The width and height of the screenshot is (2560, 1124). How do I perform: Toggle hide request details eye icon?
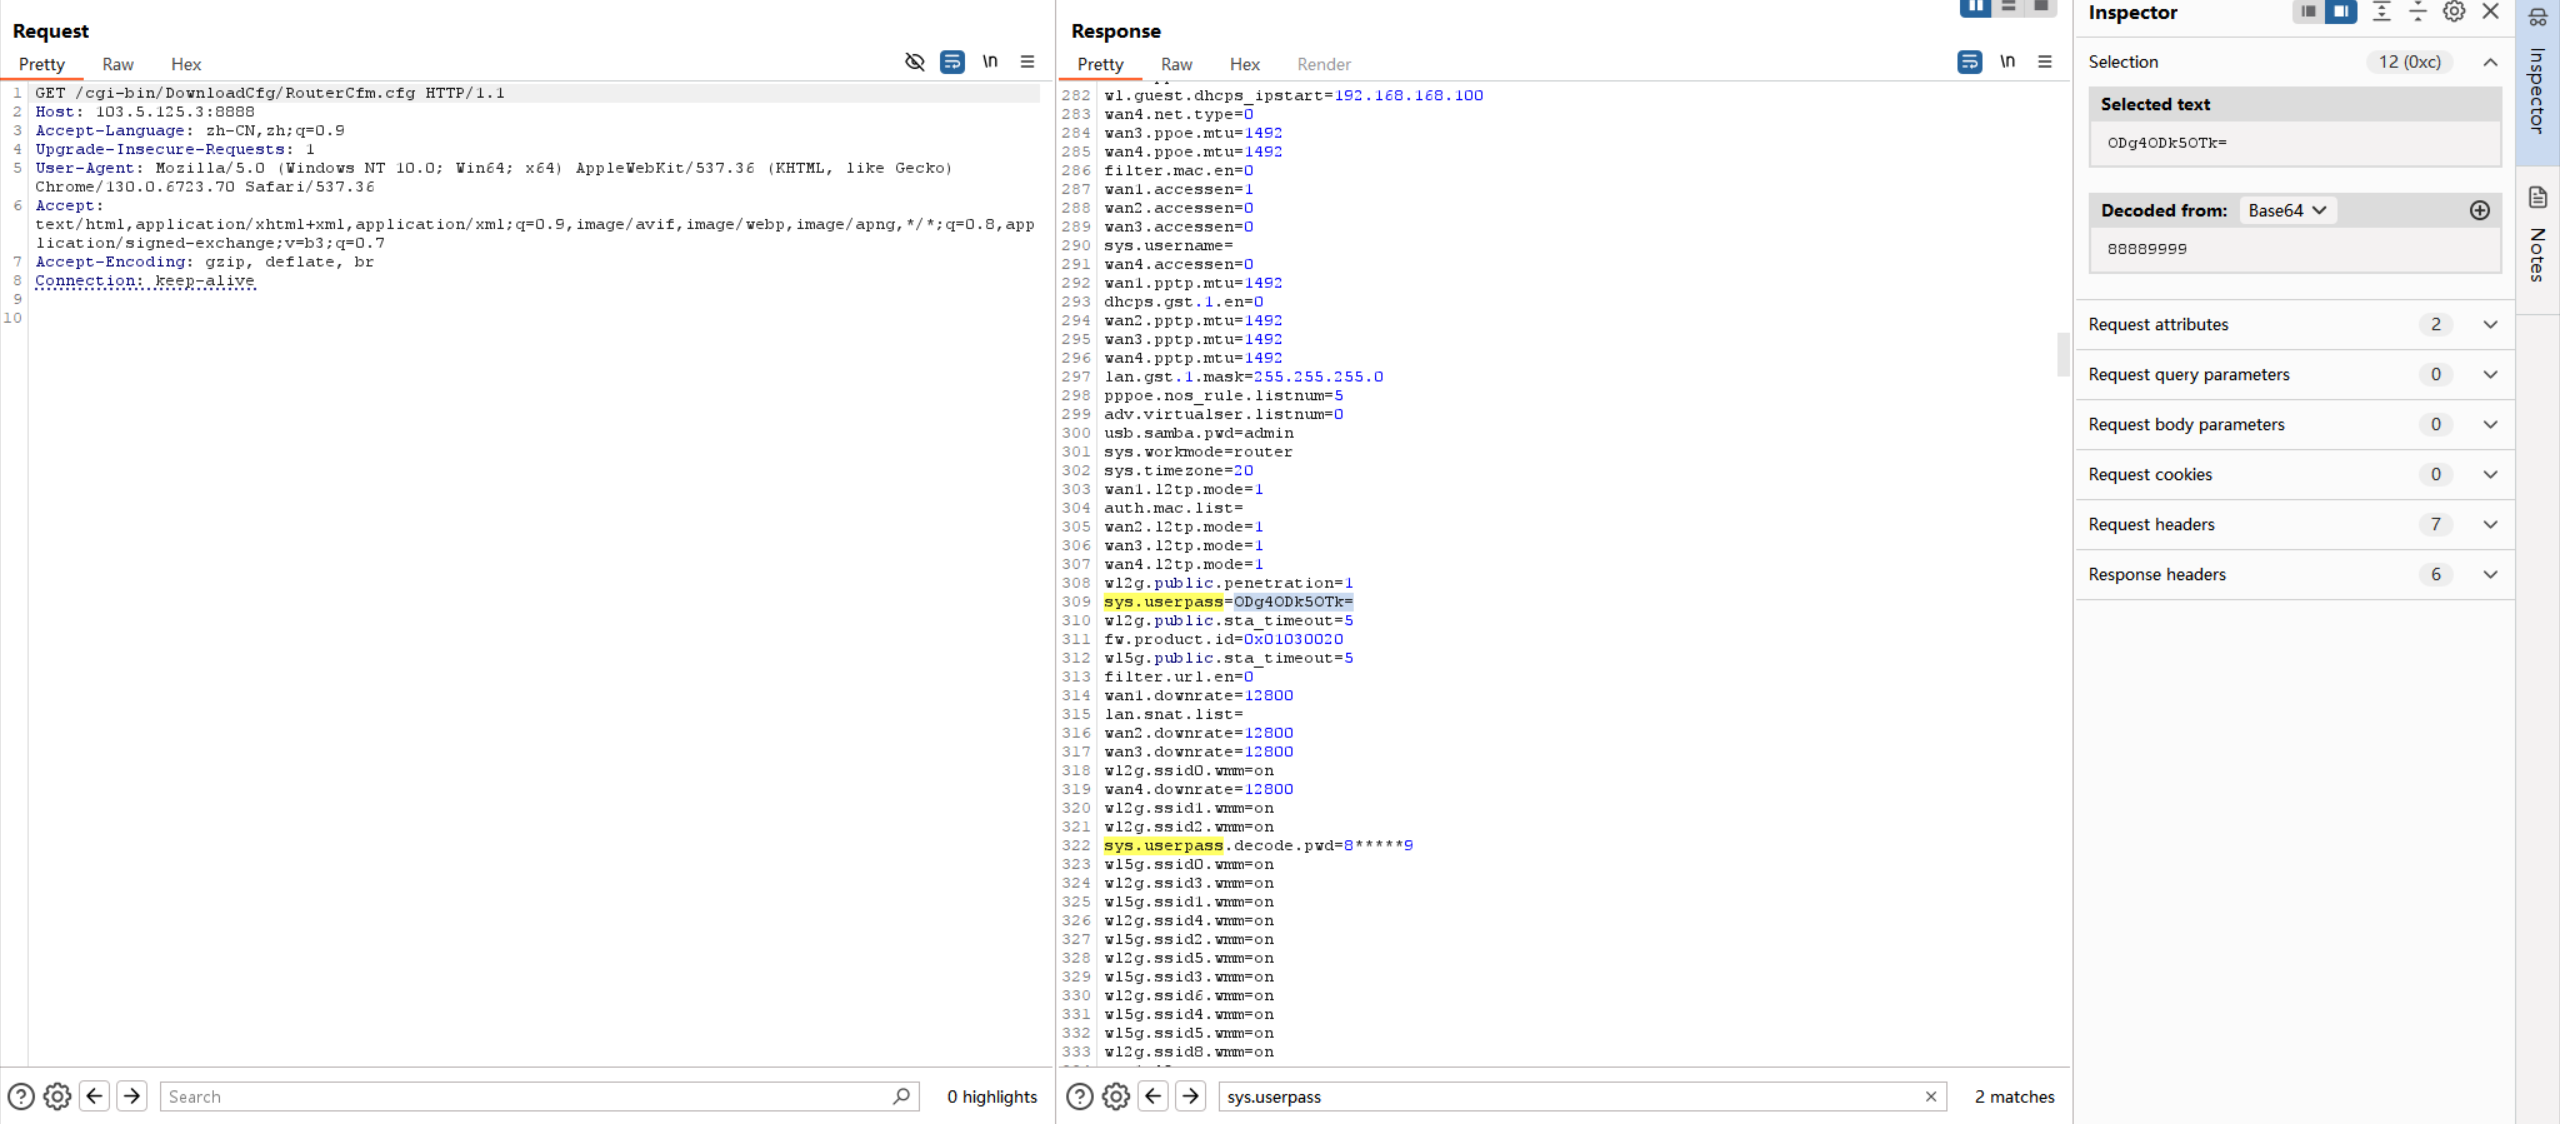click(914, 62)
